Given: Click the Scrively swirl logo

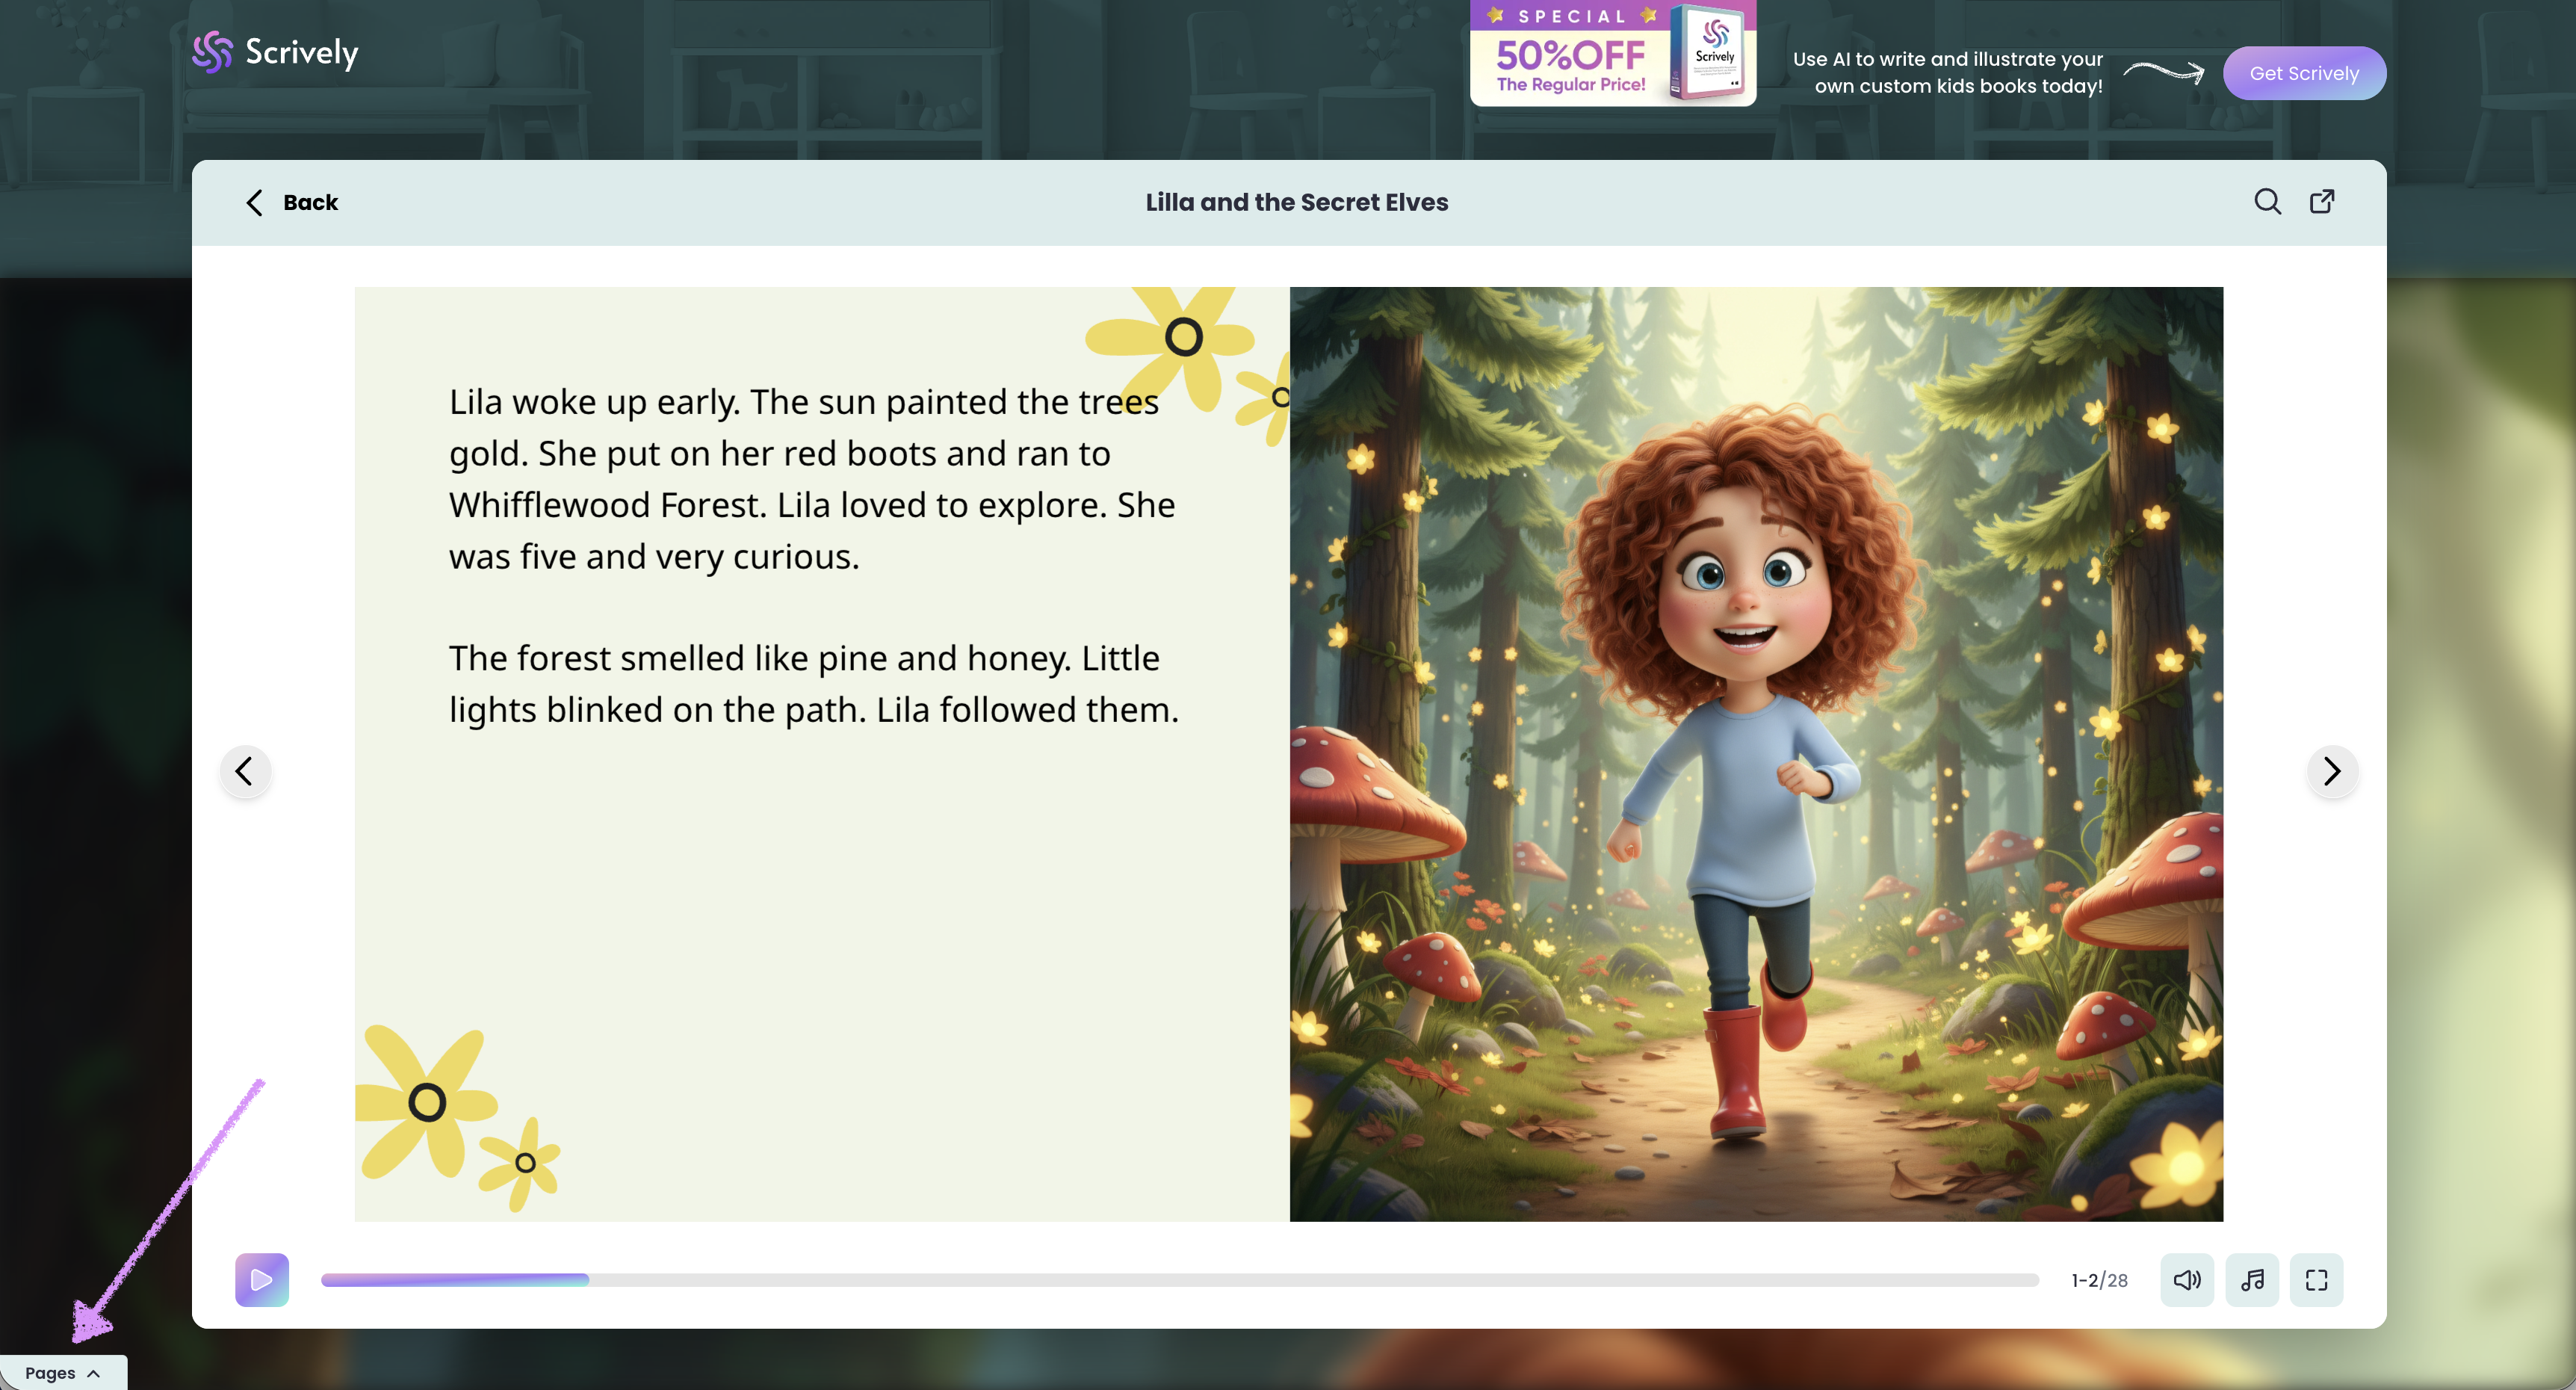Looking at the screenshot, I should pos(212,52).
